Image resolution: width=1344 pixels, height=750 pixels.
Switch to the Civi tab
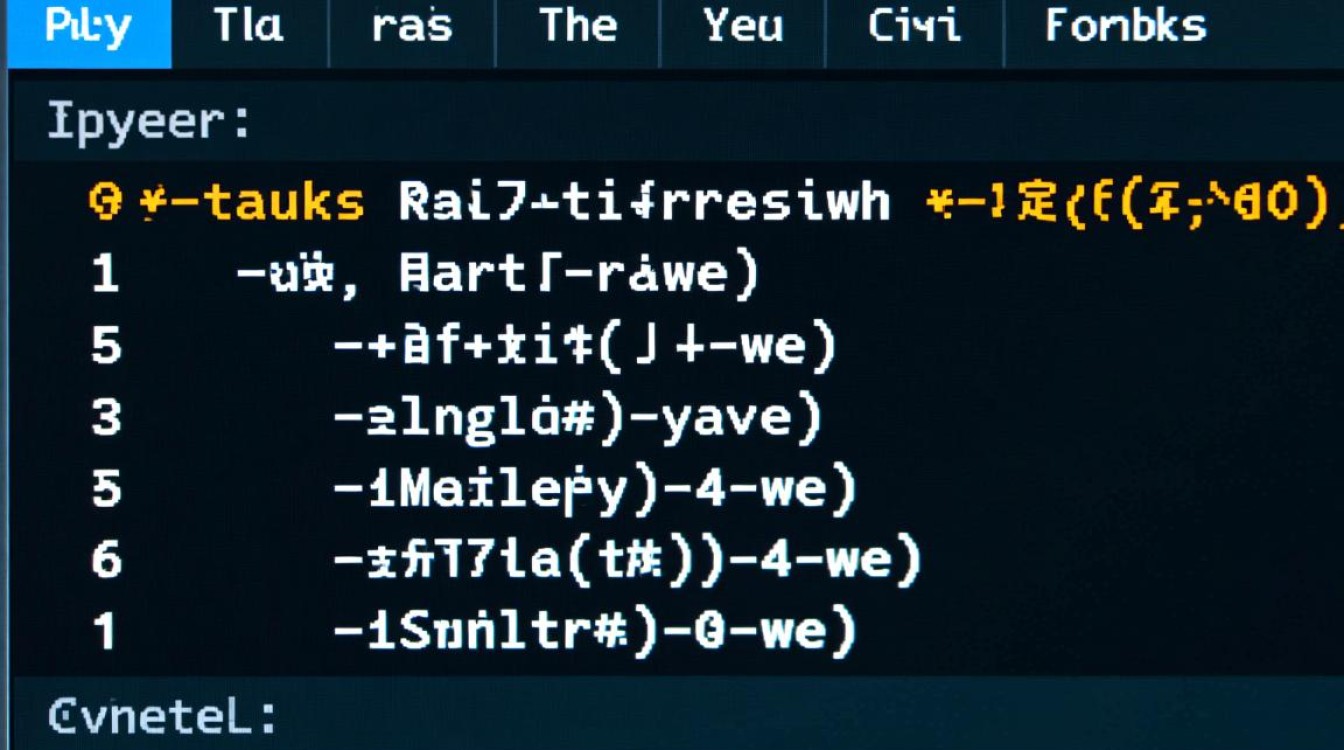coord(914,27)
